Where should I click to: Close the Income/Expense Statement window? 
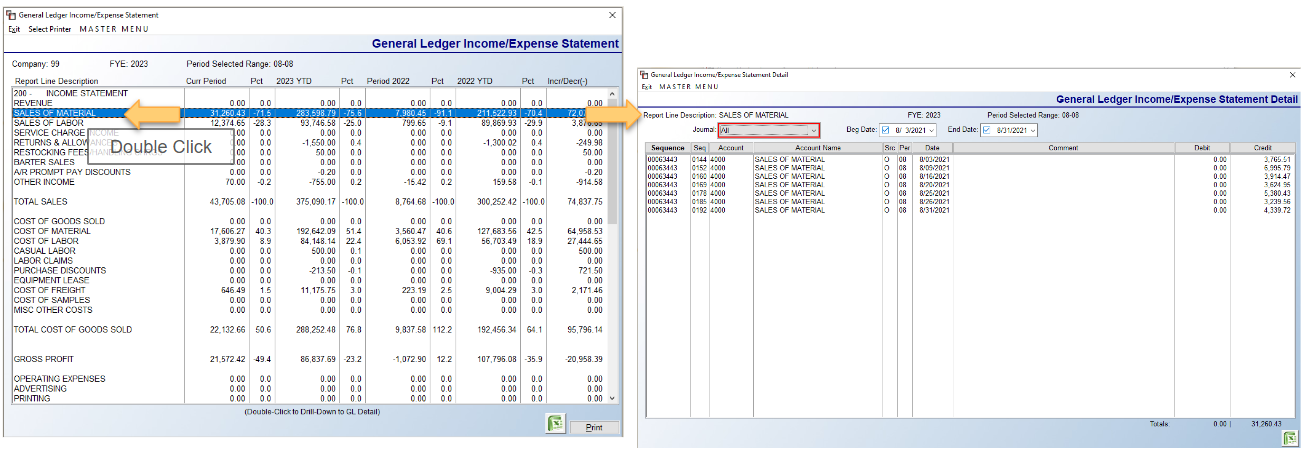(612, 16)
